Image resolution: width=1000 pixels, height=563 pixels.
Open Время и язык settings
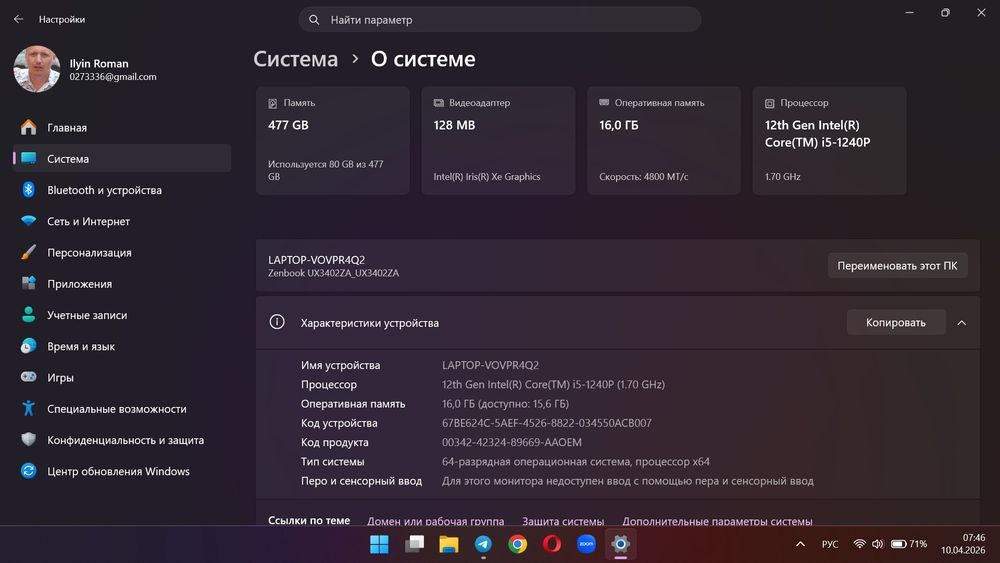122,346
